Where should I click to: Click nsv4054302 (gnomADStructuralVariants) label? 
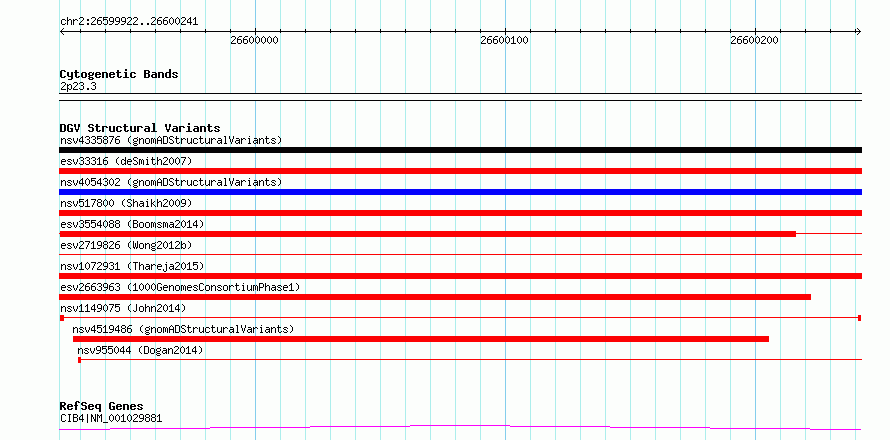click(171, 182)
